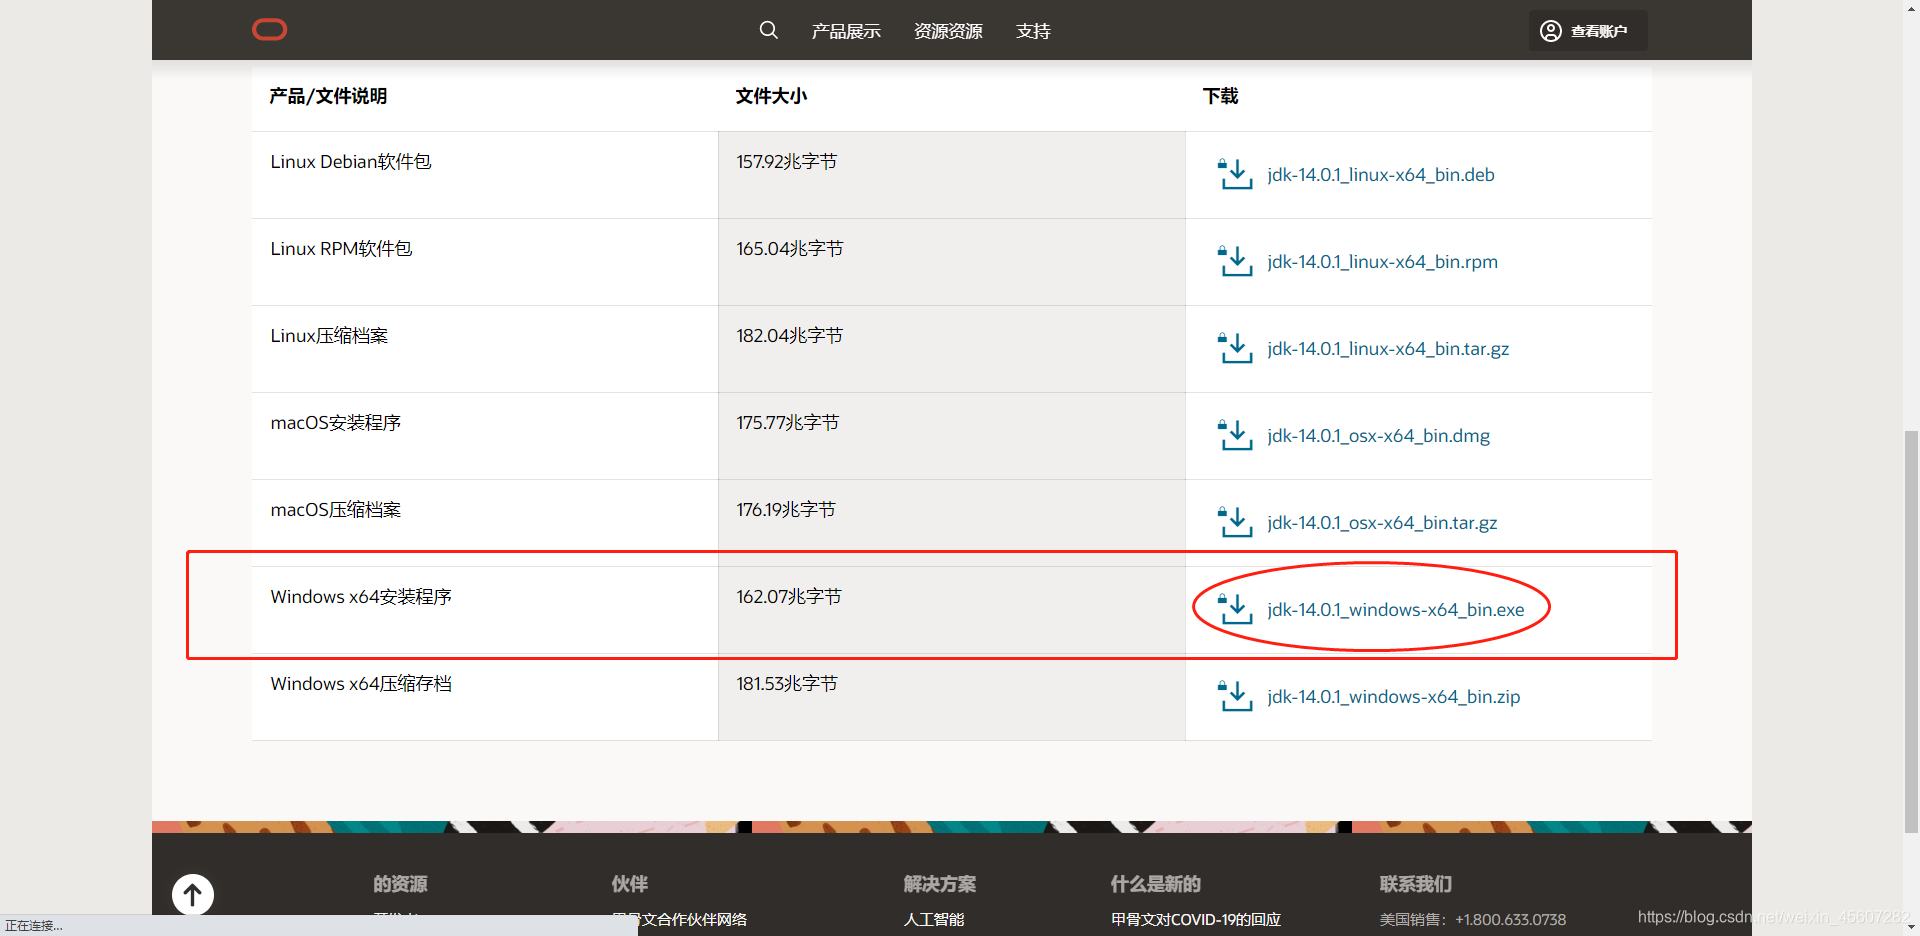This screenshot has height=936, width=1920.
Task: Download jdk-14.0.1_linux-x64_bin.rpm link
Action: pyautogui.click(x=1382, y=262)
